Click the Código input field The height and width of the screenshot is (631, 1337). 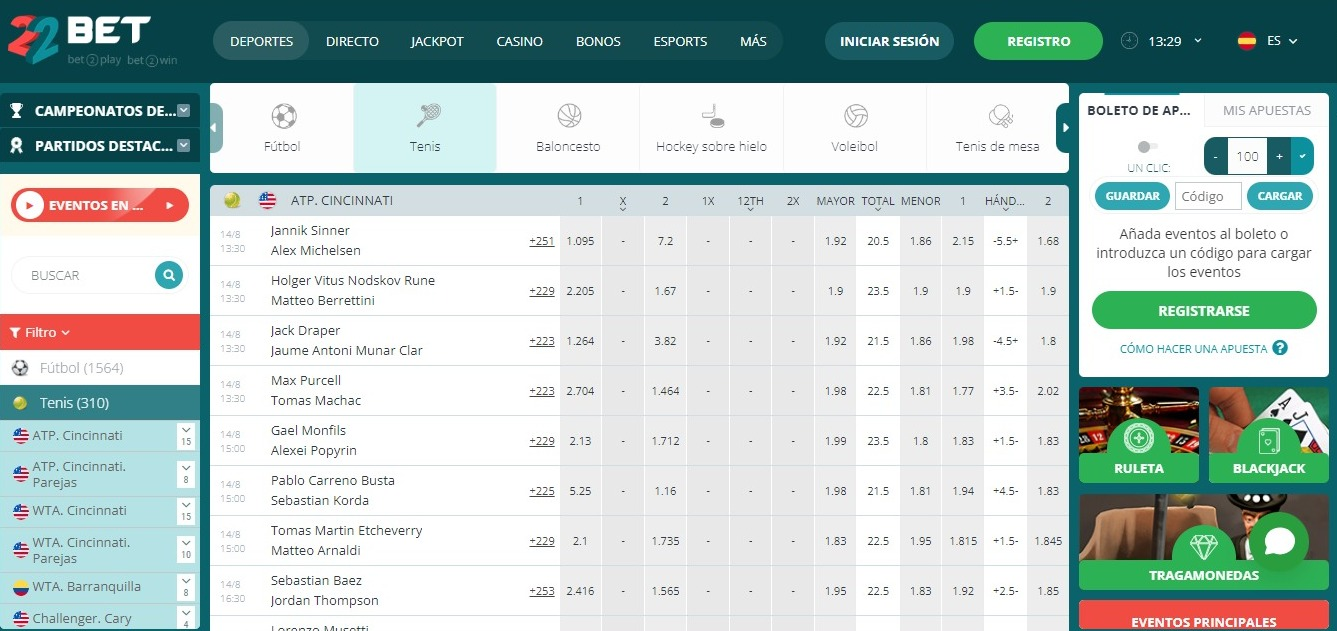coord(1208,196)
